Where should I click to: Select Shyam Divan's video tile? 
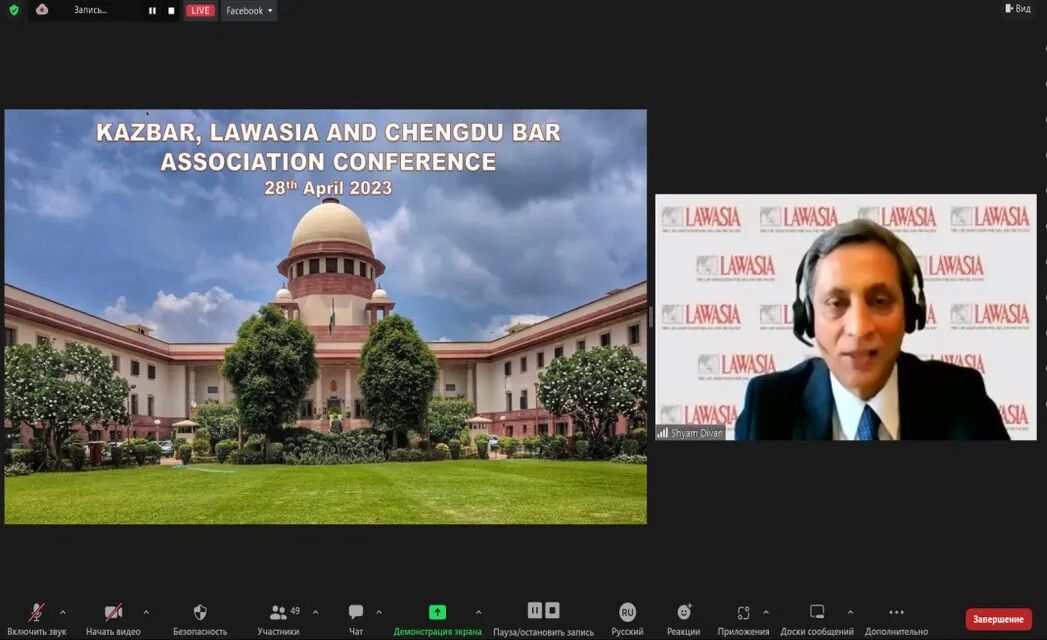(846, 317)
